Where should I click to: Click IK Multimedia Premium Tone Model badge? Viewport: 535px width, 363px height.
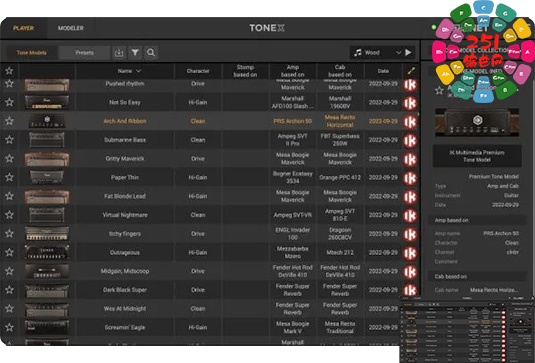(477, 156)
